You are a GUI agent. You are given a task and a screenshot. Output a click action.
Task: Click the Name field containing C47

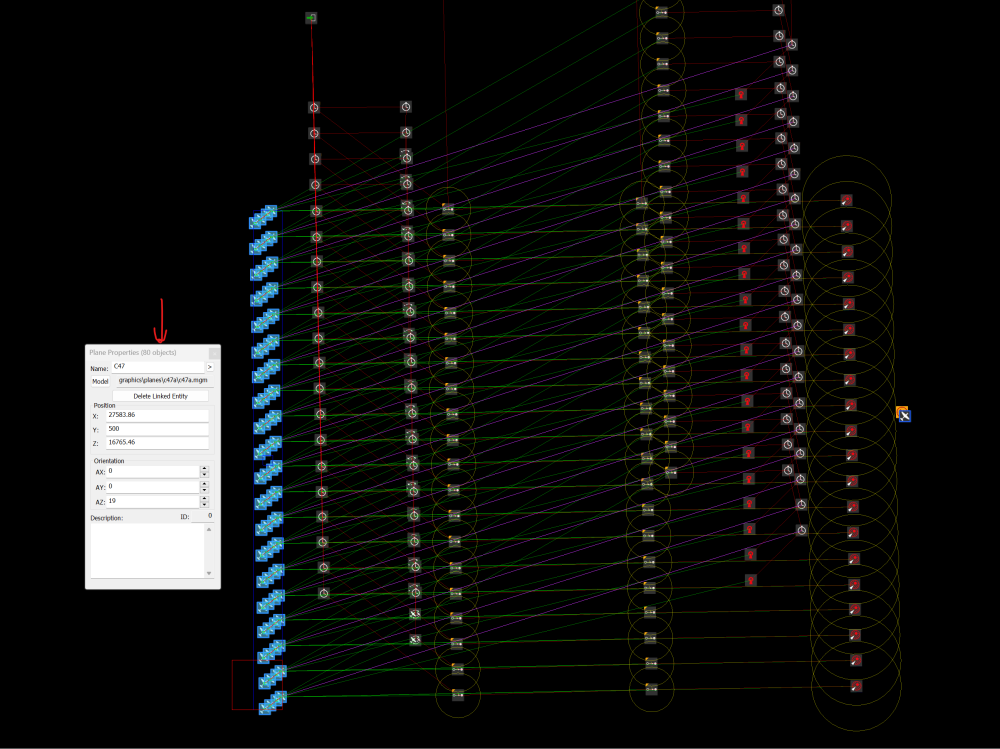(156, 367)
